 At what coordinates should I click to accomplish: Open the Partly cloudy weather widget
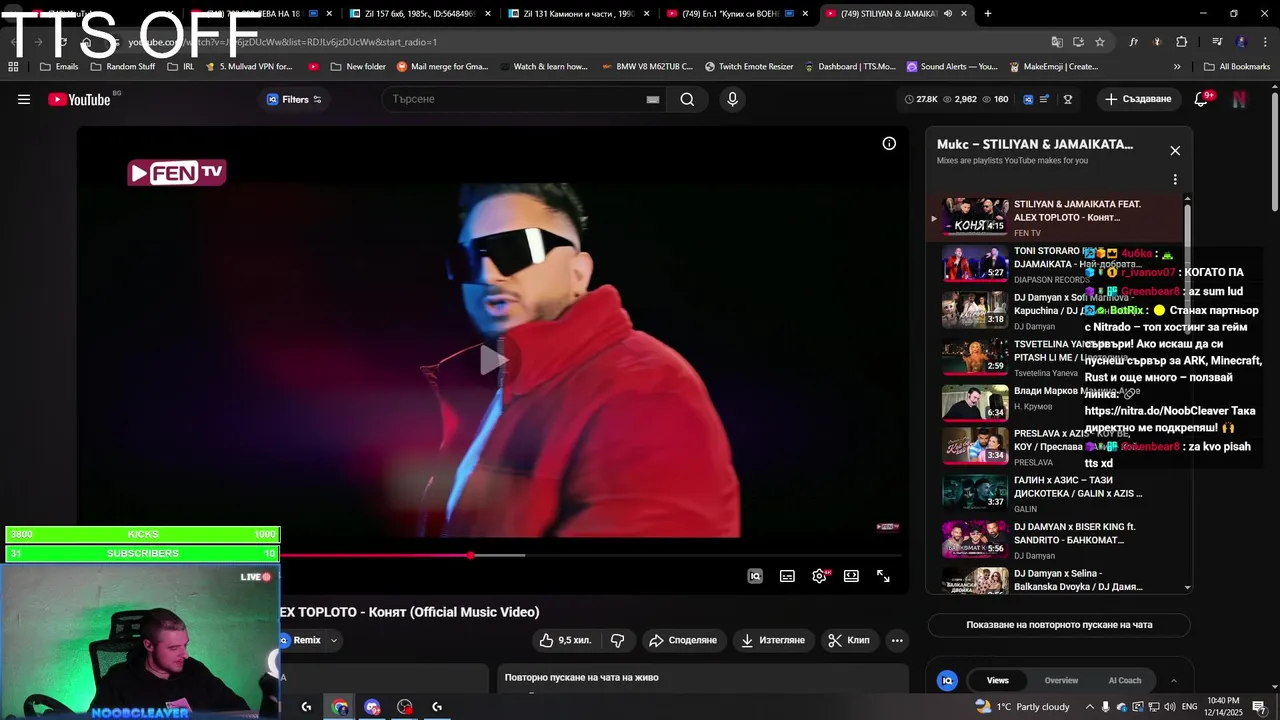point(1022,707)
